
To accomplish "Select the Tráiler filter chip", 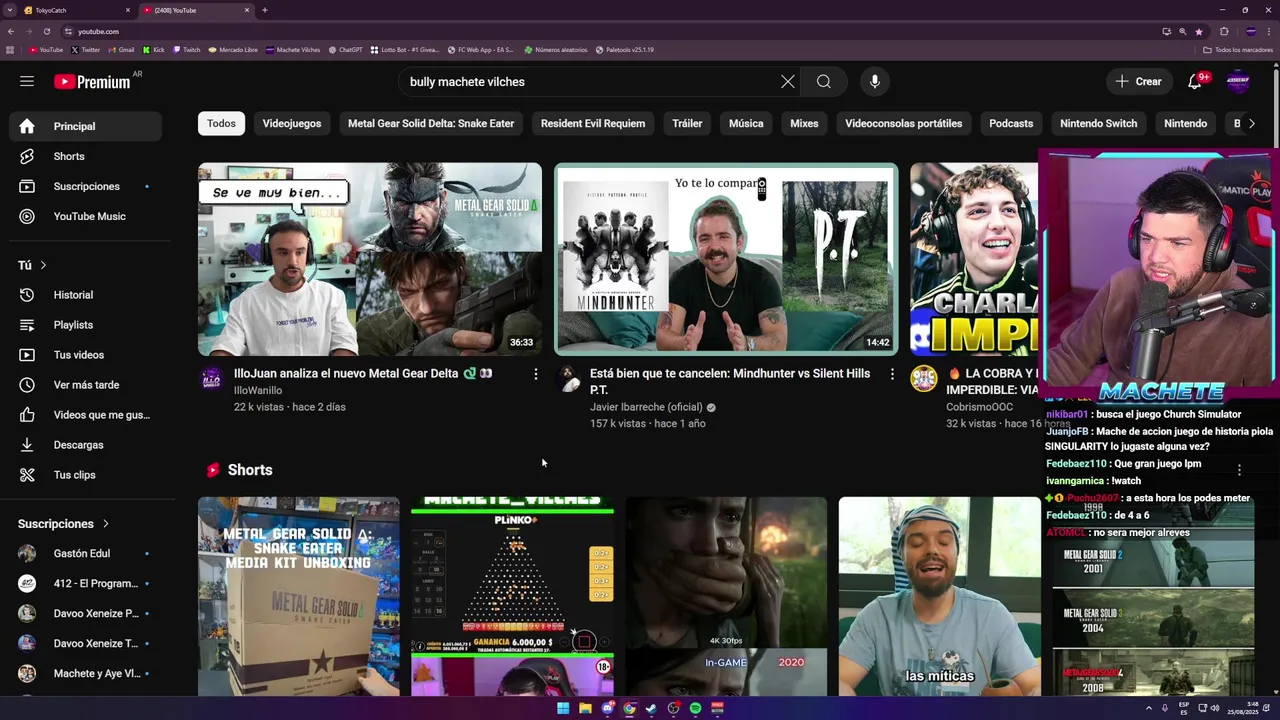I will [687, 123].
